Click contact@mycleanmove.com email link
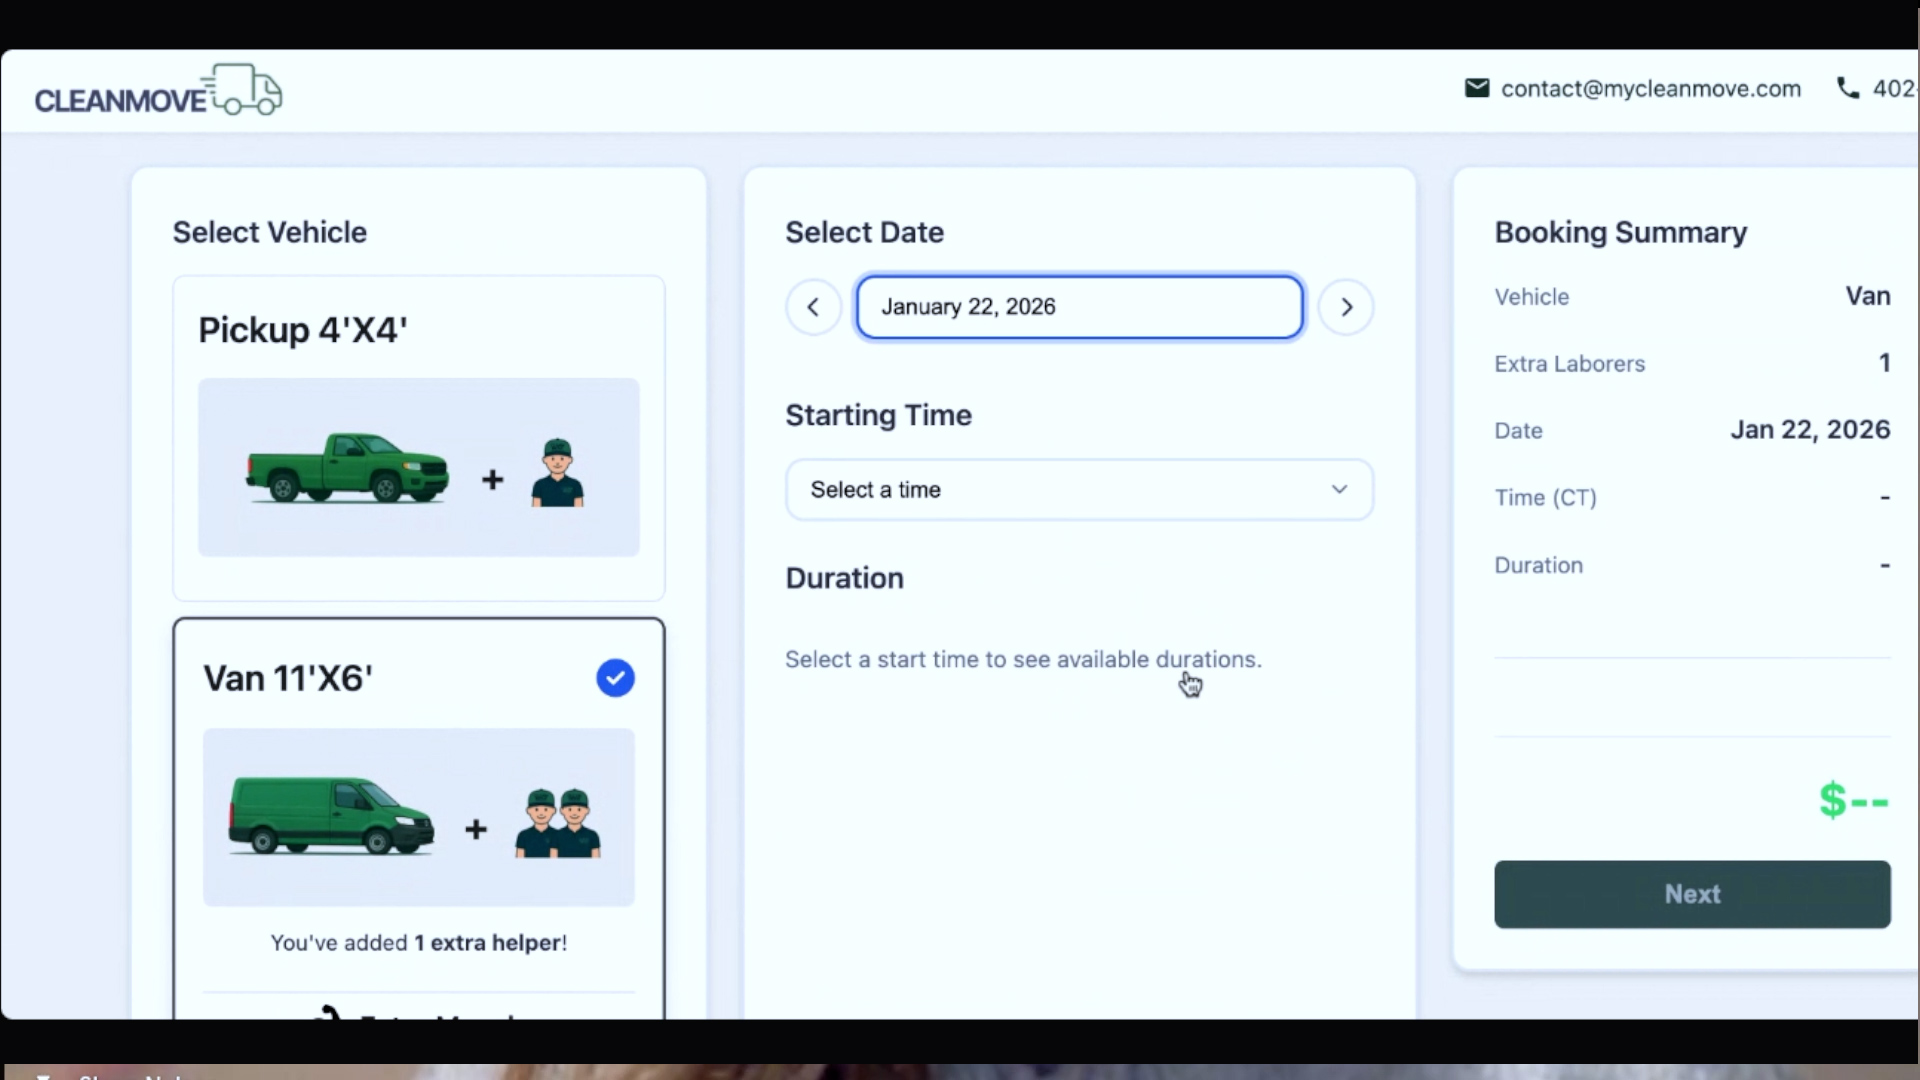The image size is (1920, 1080). pos(1651,89)
